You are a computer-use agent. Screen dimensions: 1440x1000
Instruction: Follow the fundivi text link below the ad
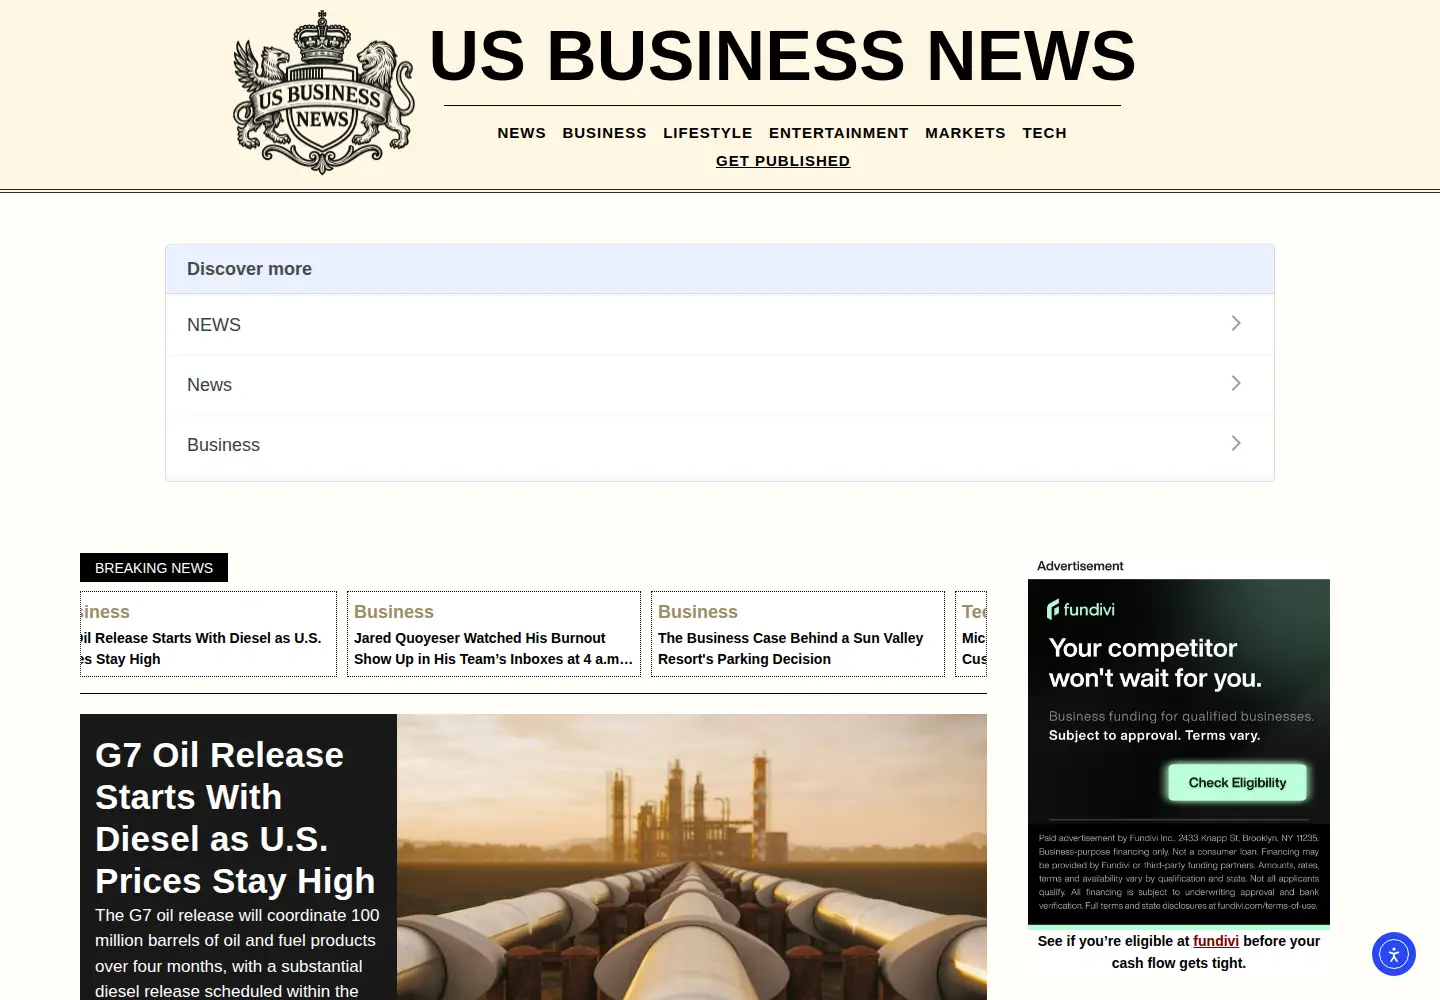1216,941
